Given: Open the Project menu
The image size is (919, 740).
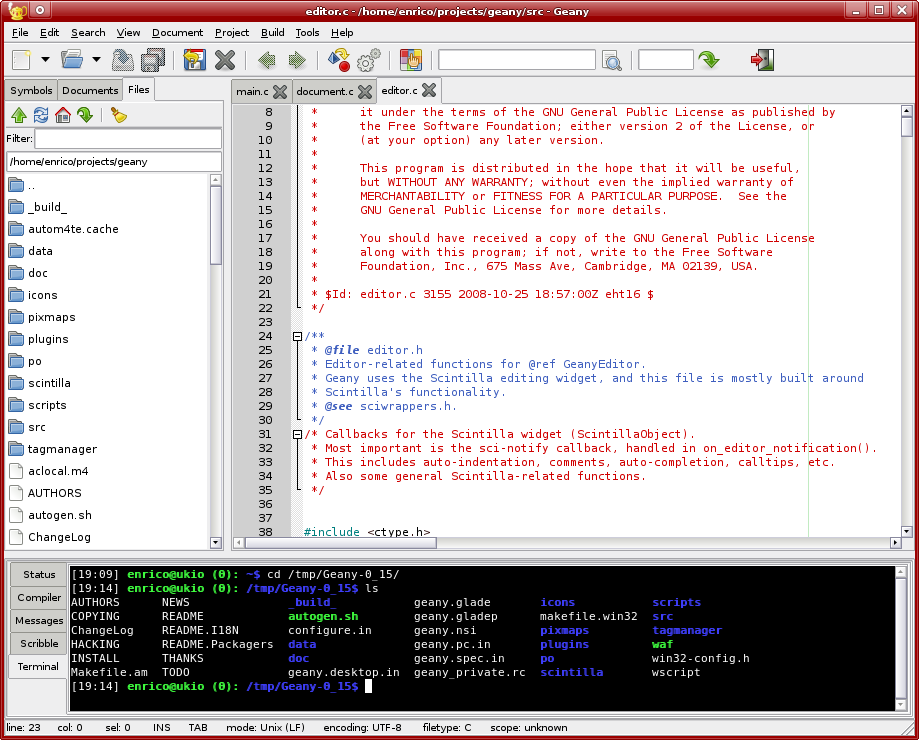Looking at the screenshot, I should 232,33.
